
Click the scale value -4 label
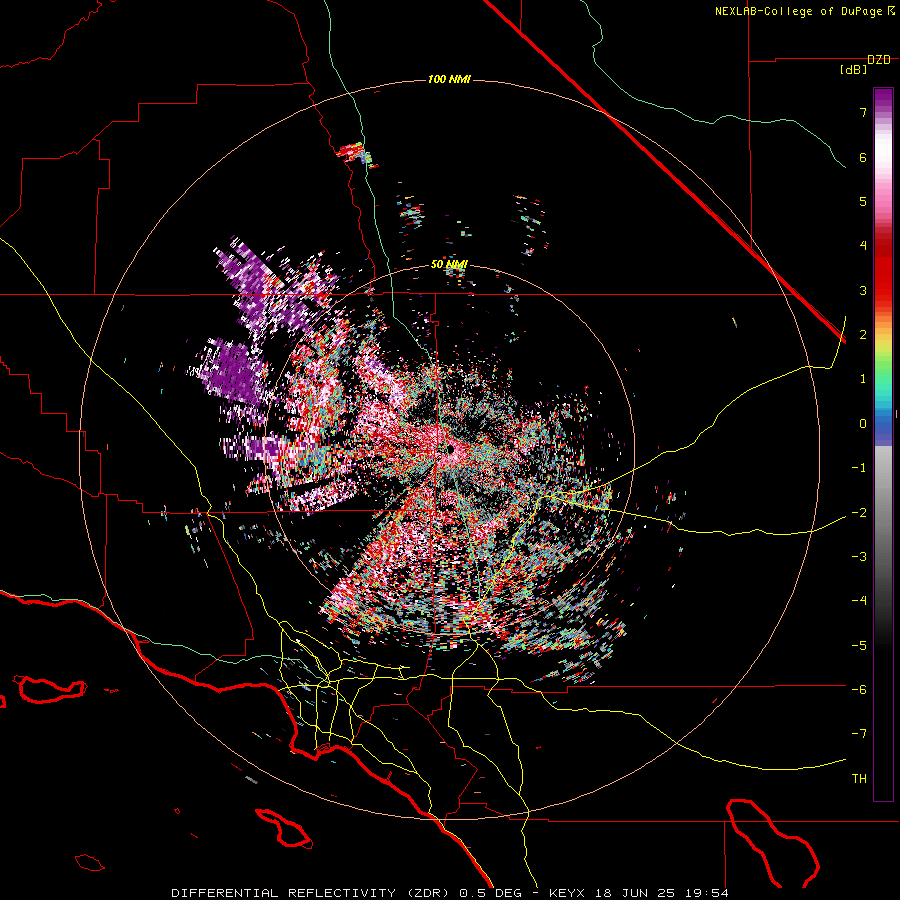point(859,601)
